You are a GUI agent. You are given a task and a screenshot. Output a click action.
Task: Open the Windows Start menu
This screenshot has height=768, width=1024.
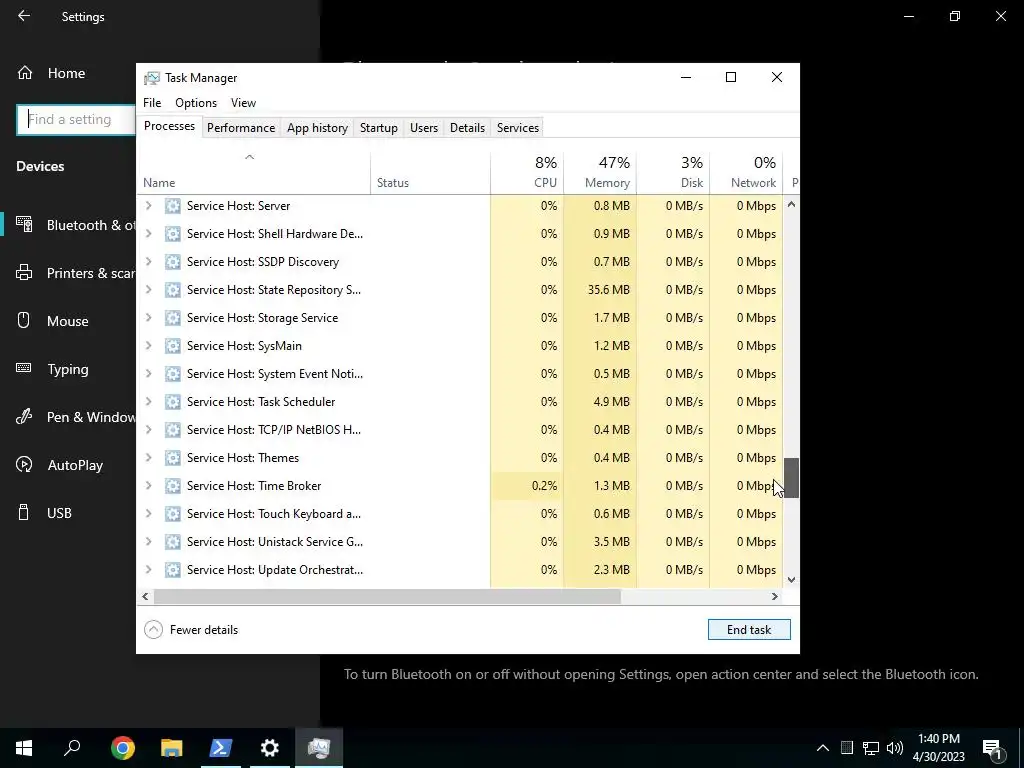coord(24,748)
